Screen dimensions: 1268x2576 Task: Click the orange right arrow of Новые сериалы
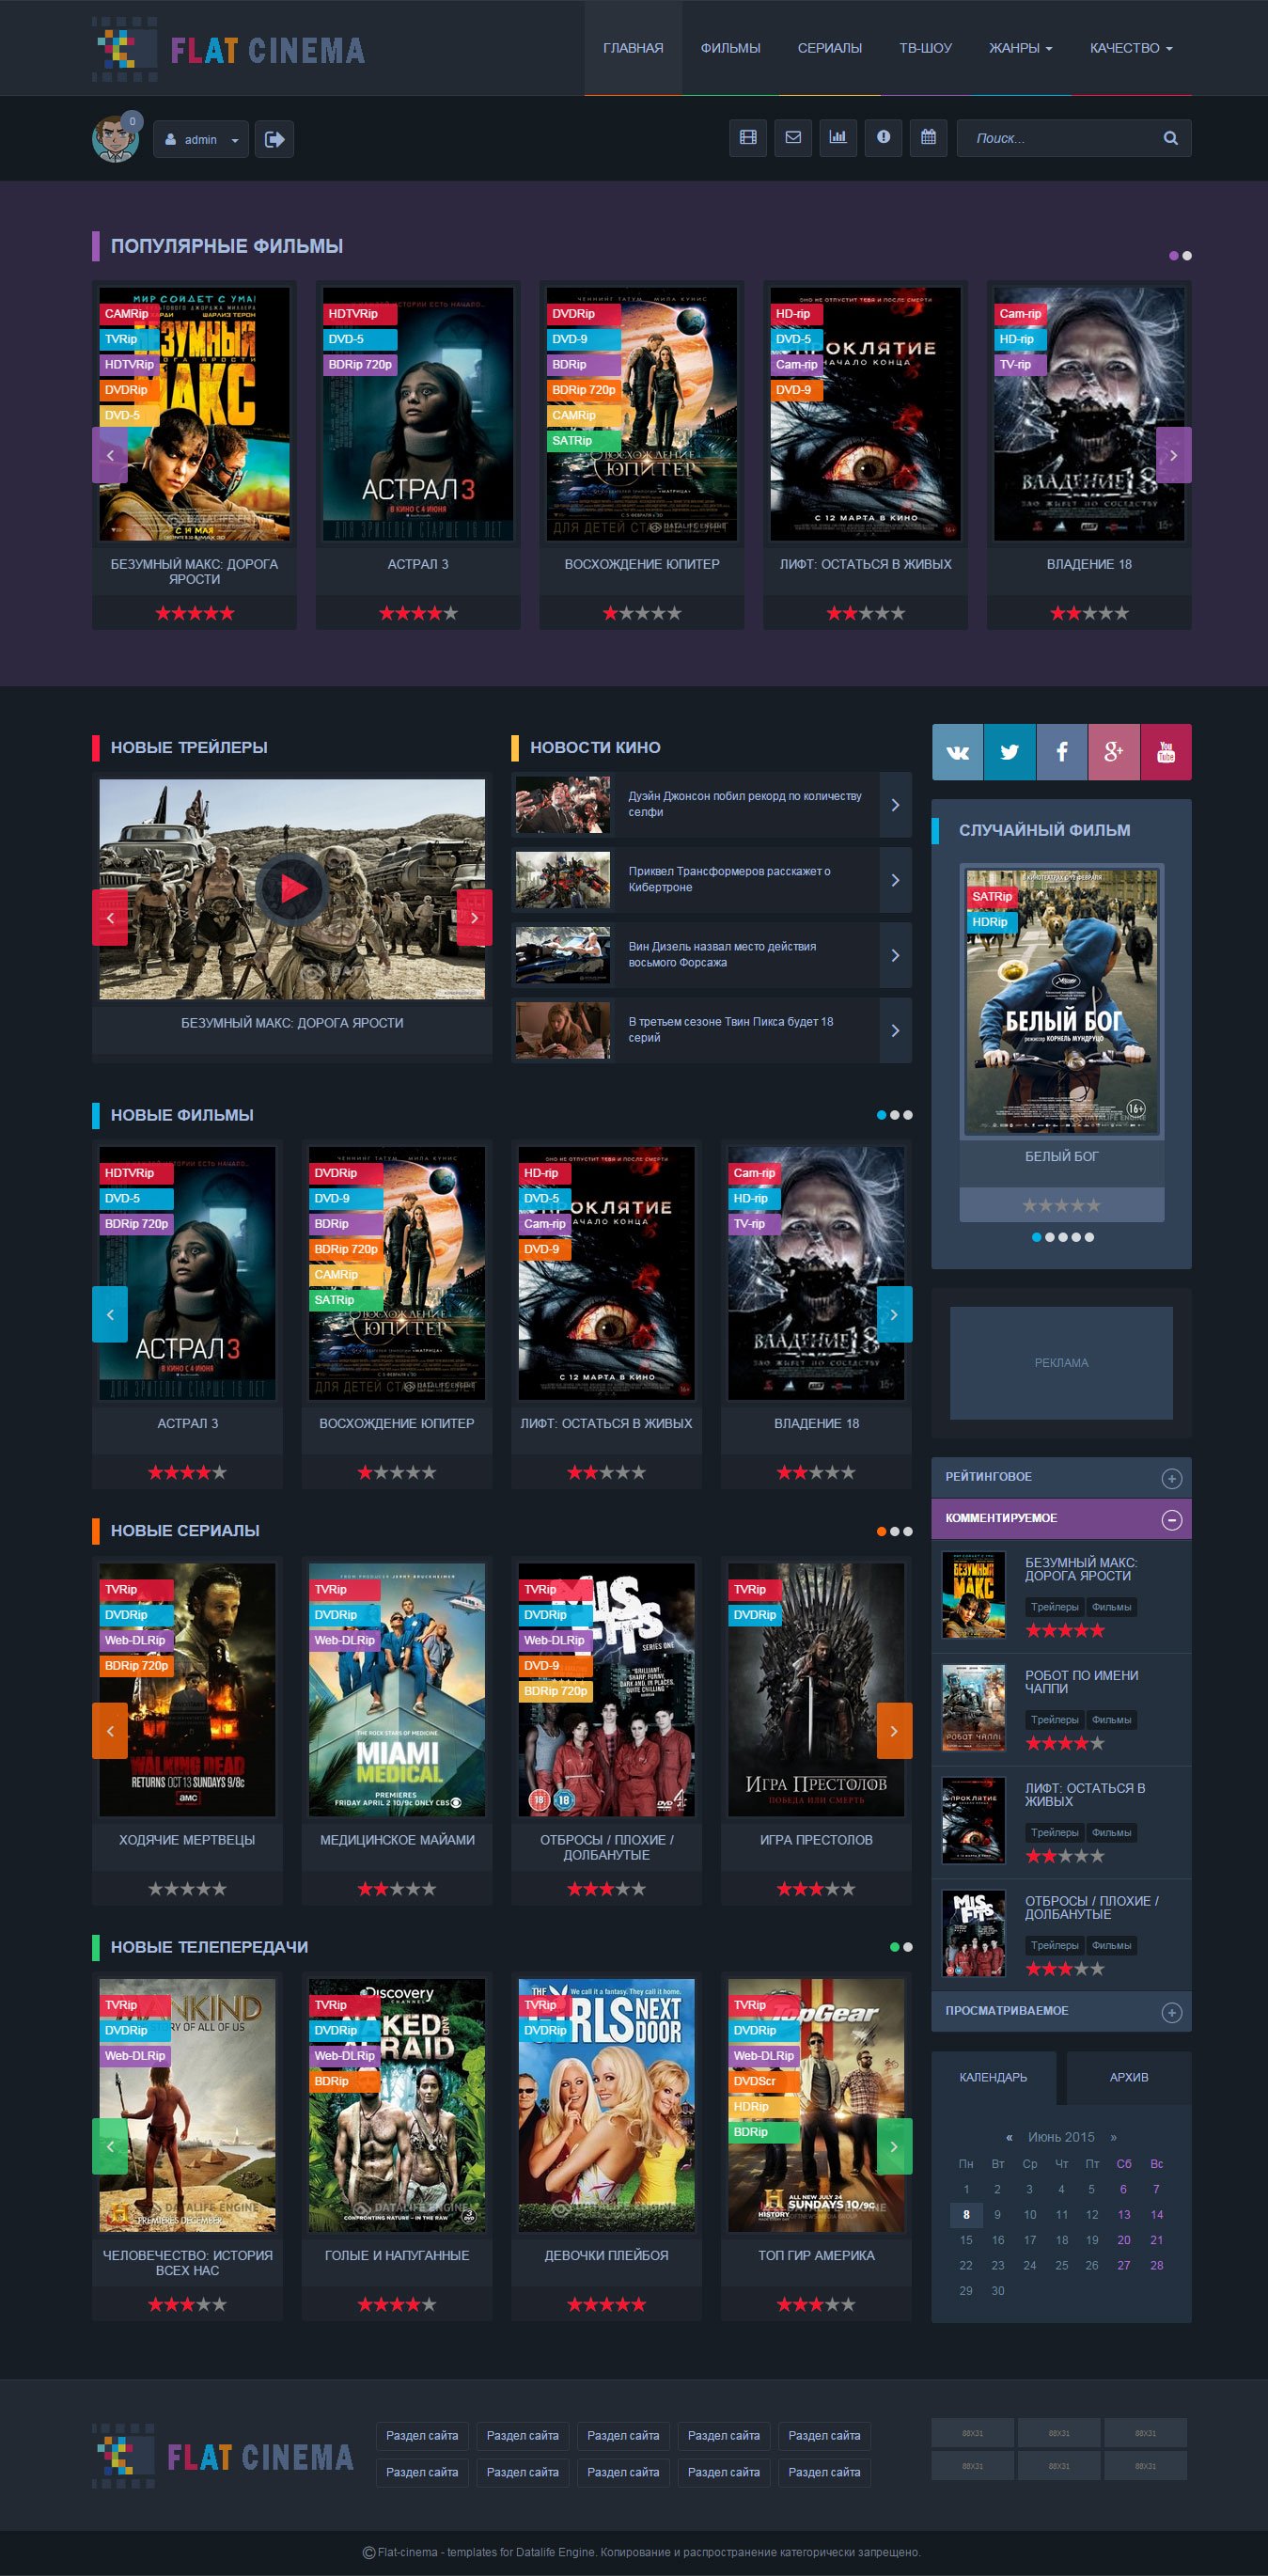(x=894, y=1730)
